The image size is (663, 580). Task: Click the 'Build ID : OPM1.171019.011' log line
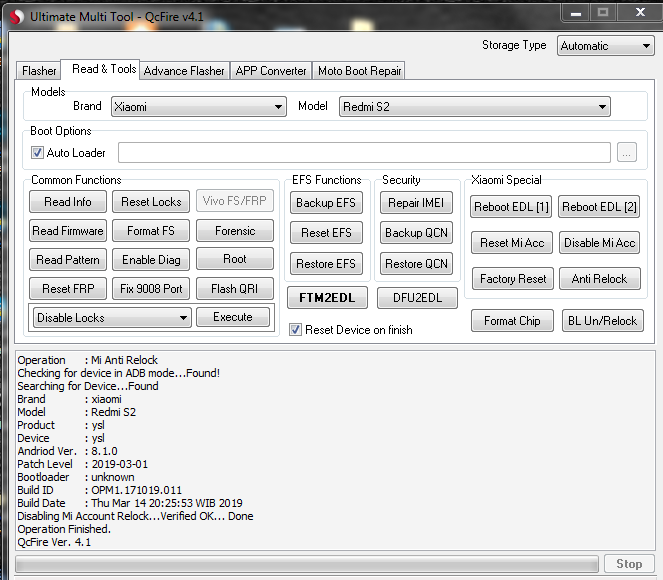pos(99,490)
